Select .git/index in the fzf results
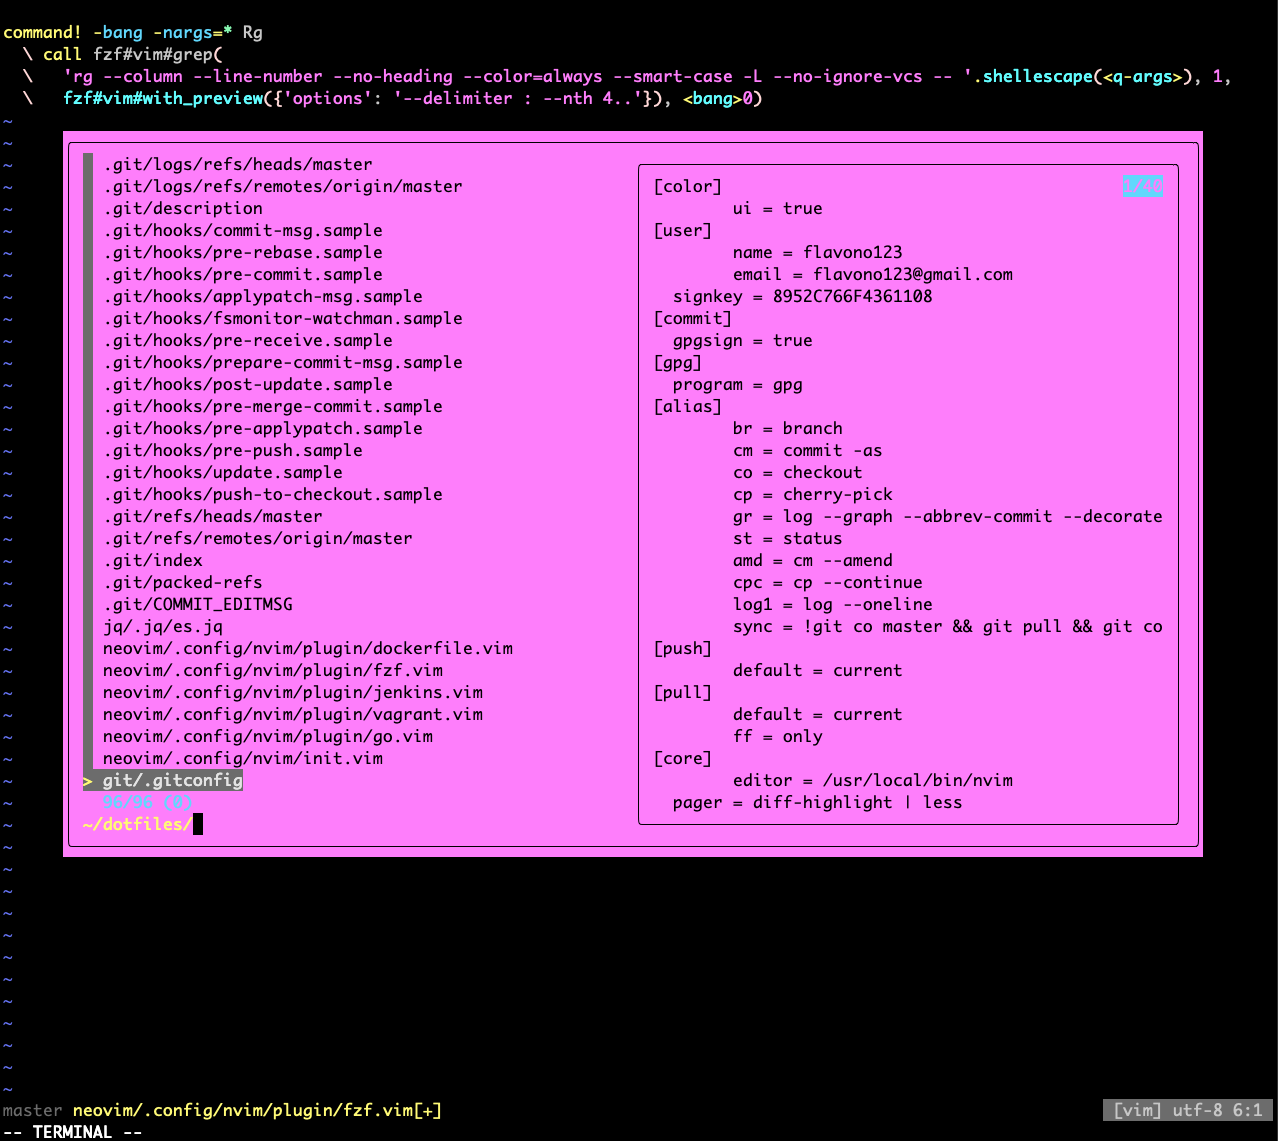Screen dimensions: 1278x1141 point(152,560)
